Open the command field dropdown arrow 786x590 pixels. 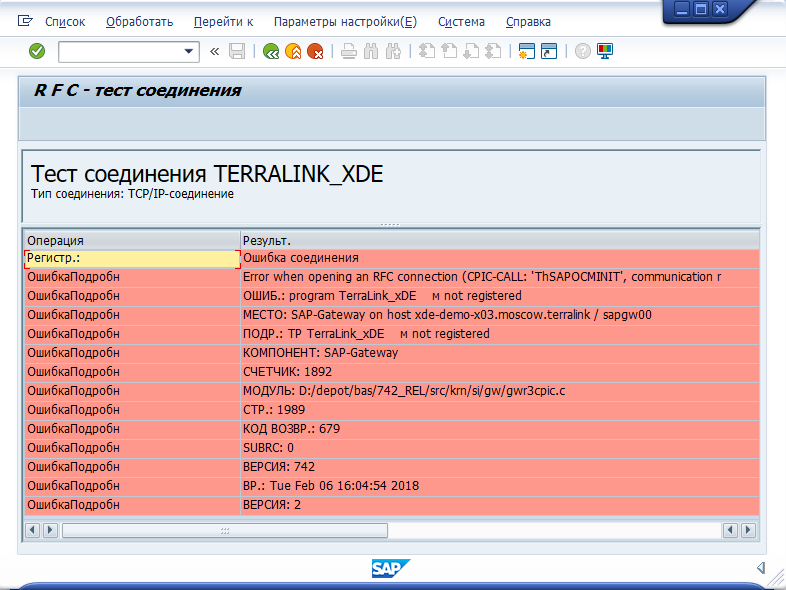point(189,51)
